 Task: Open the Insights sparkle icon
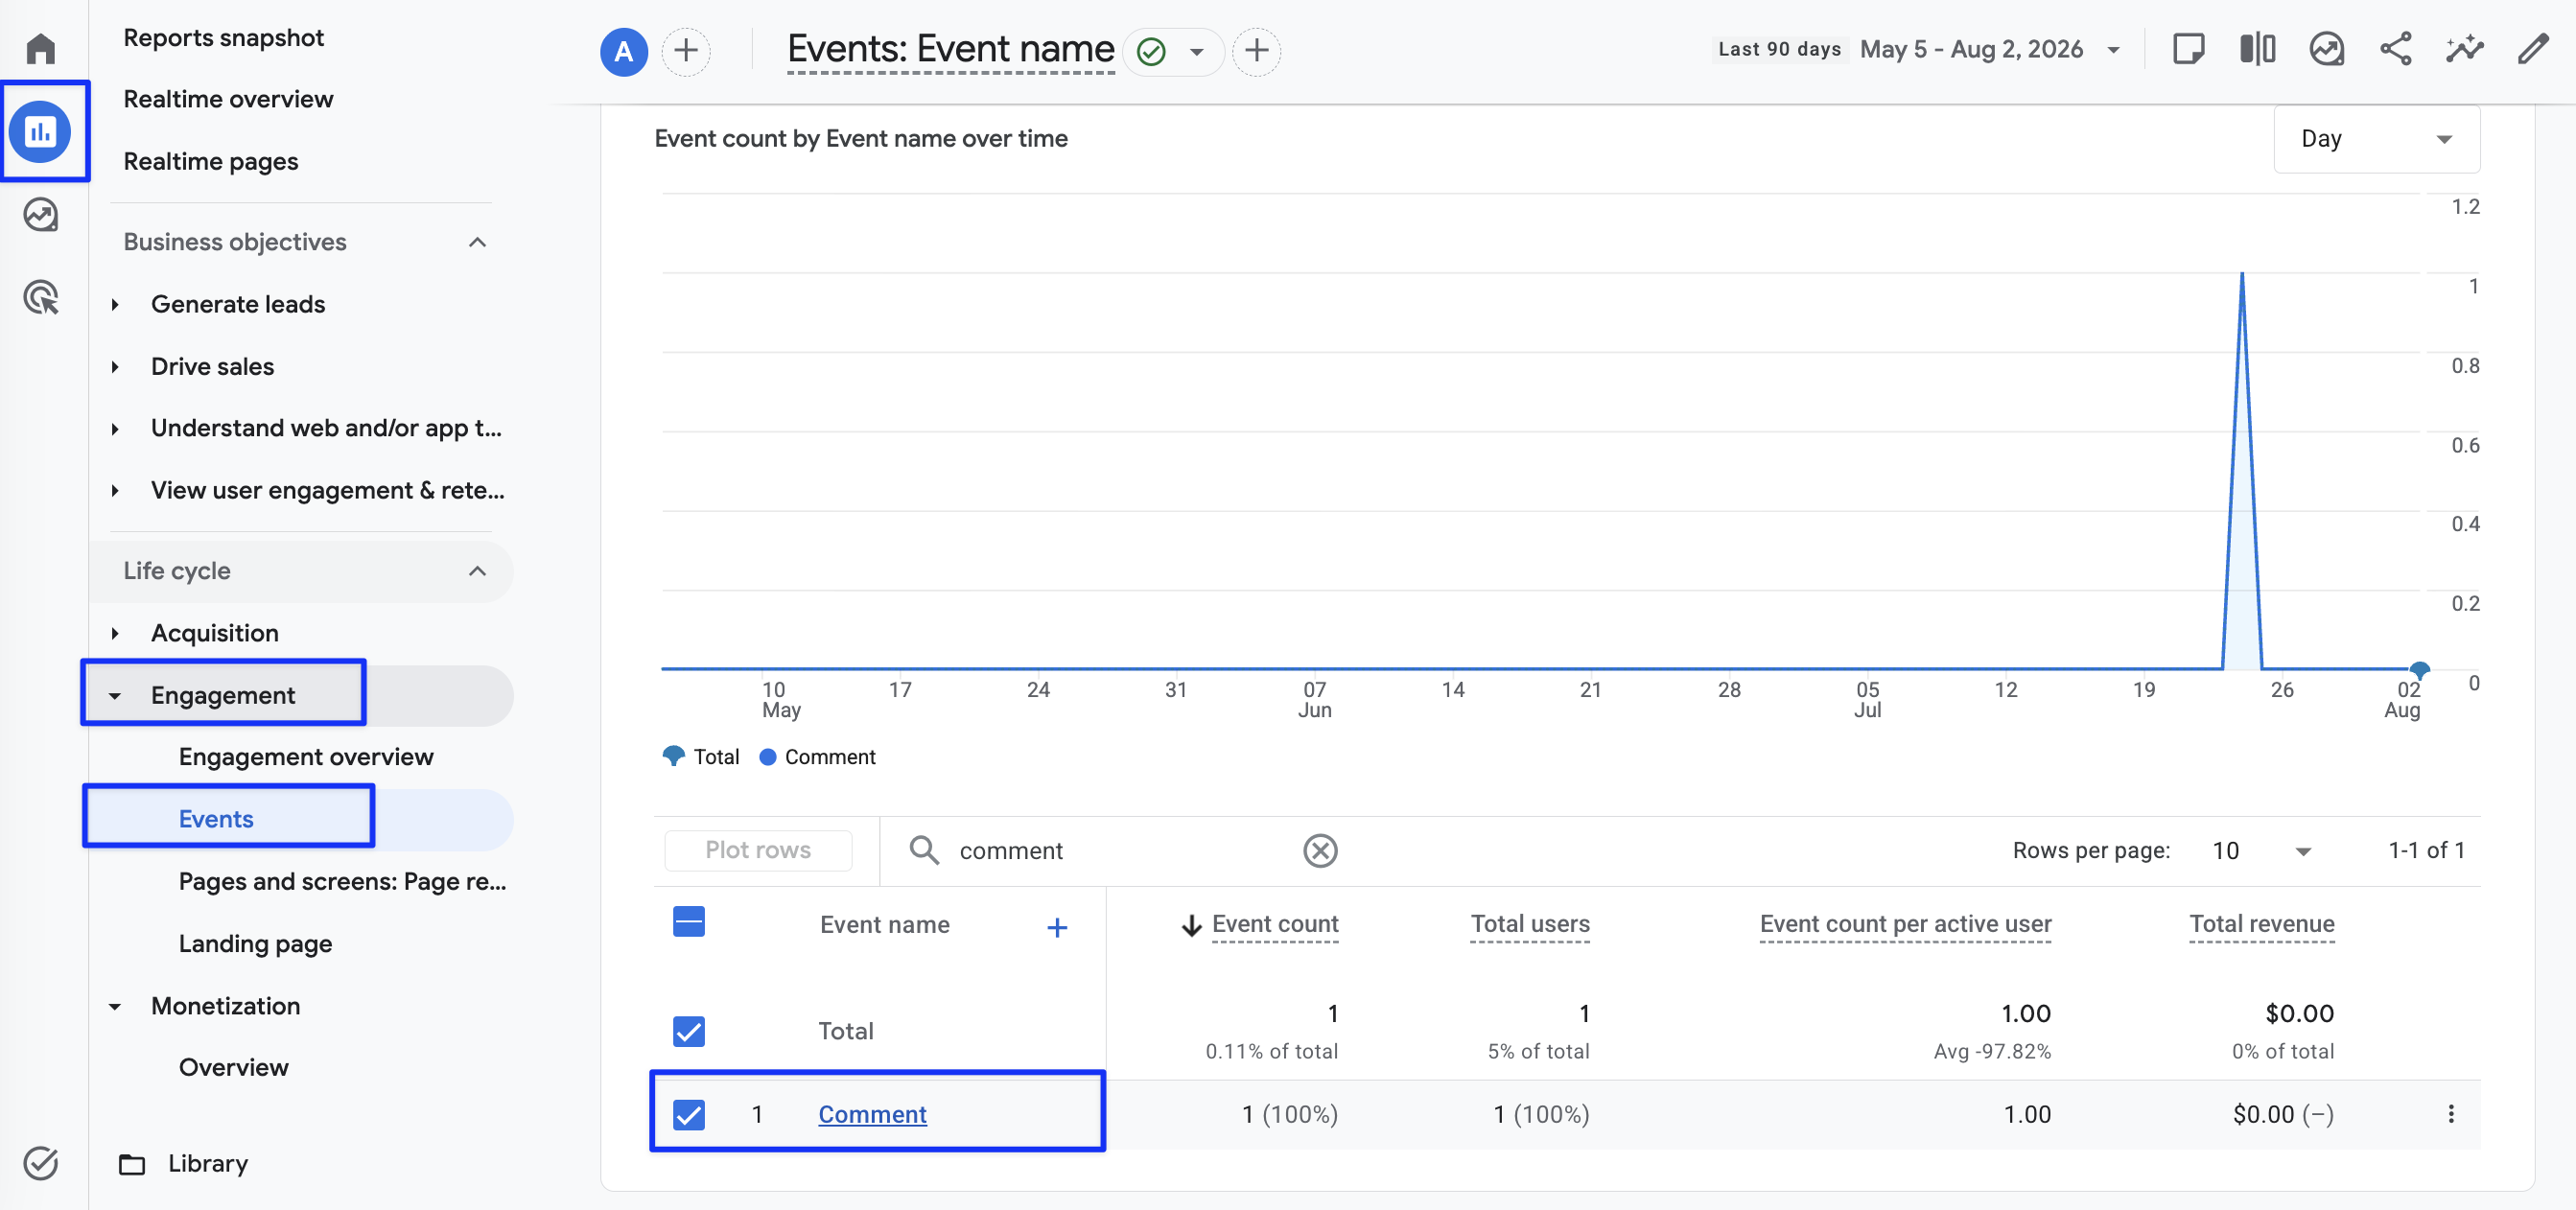coord(2465,49)
